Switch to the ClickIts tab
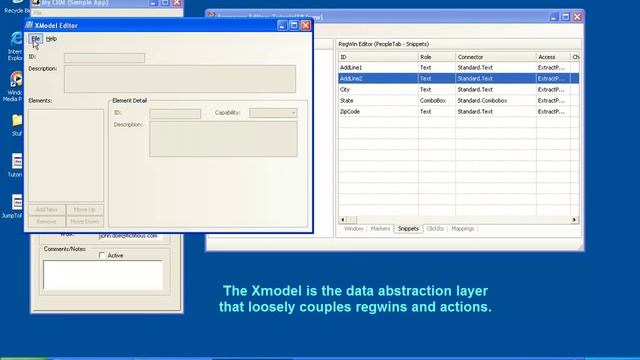 435,229
